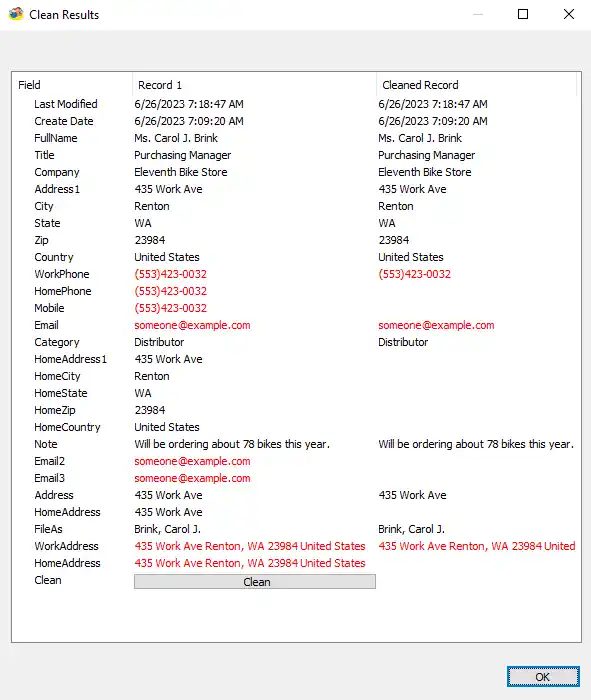
Task: Select the HomeAddress1 field label
Action: [x=71, y=359]
